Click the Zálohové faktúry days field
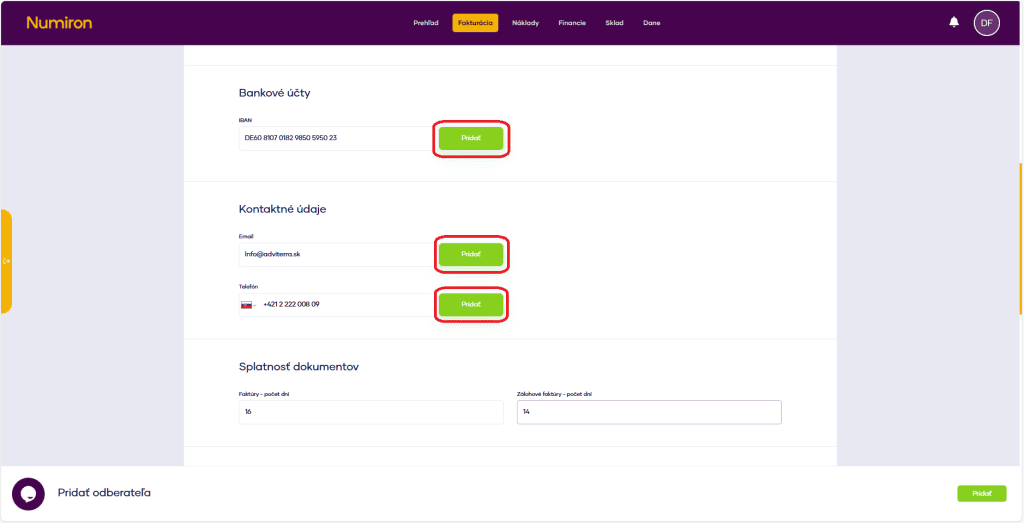The height and width of the screenshot is (523, 1024). 648,412
